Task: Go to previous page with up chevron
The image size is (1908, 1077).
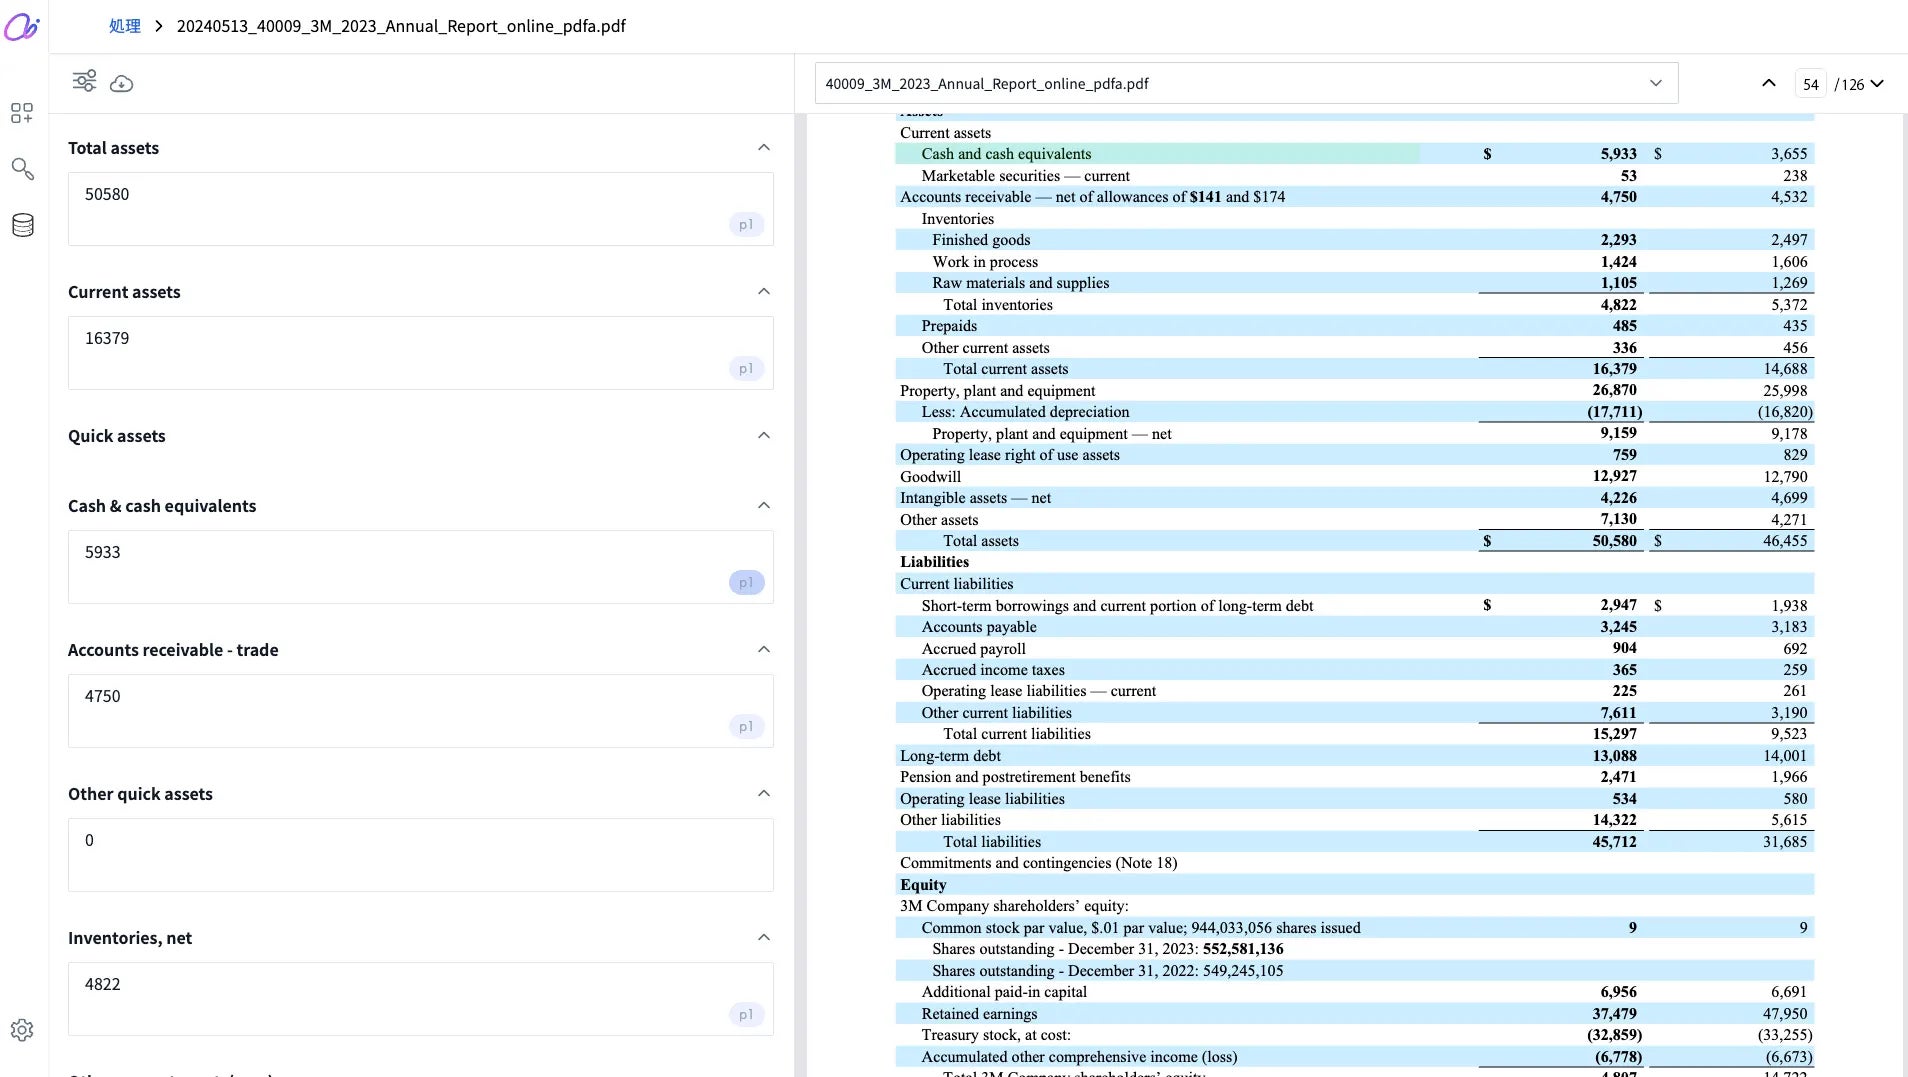Action: (x=1769, y=83)
